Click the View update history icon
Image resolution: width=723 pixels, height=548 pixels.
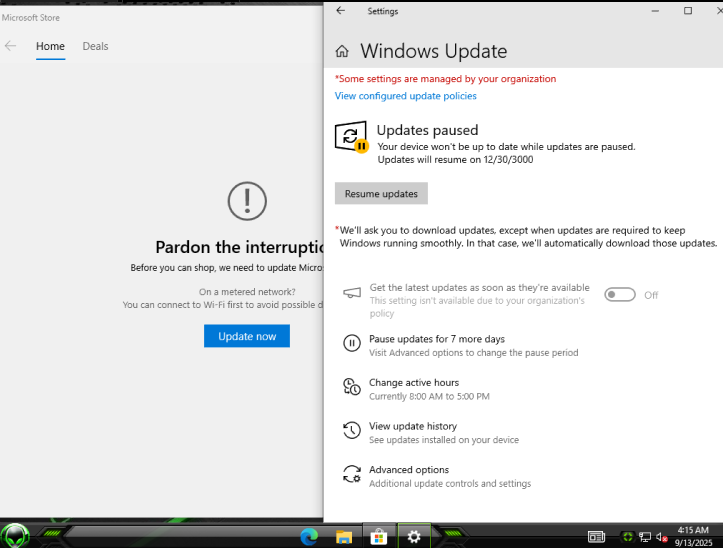pos(351,430)
